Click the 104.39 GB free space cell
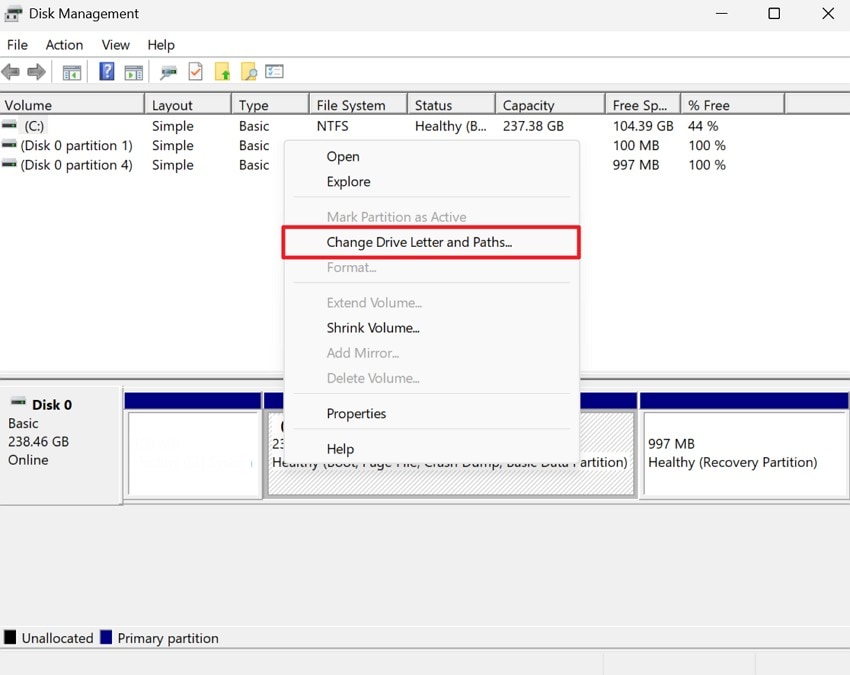Image resolution: width=850 pixels, height=675 pixels. pos(643,126)
